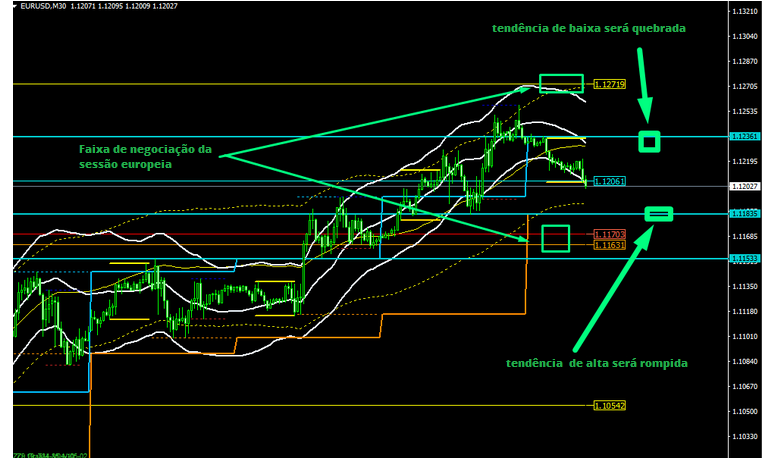Select the yellow 1.10542 price label
This screenshot has height=461, width=764.
click(609, 406)
